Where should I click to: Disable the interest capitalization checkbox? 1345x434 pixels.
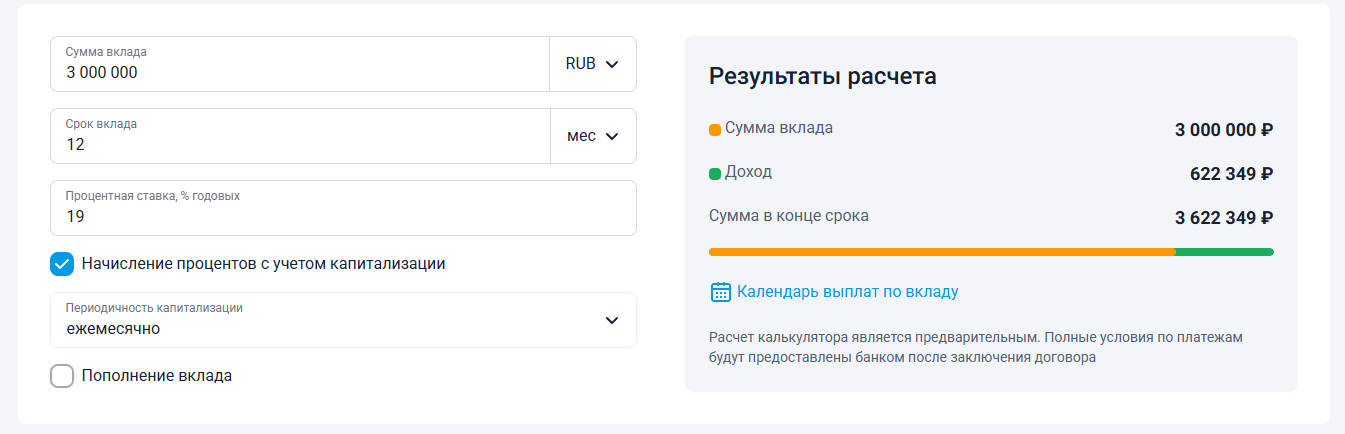[62, 264]
